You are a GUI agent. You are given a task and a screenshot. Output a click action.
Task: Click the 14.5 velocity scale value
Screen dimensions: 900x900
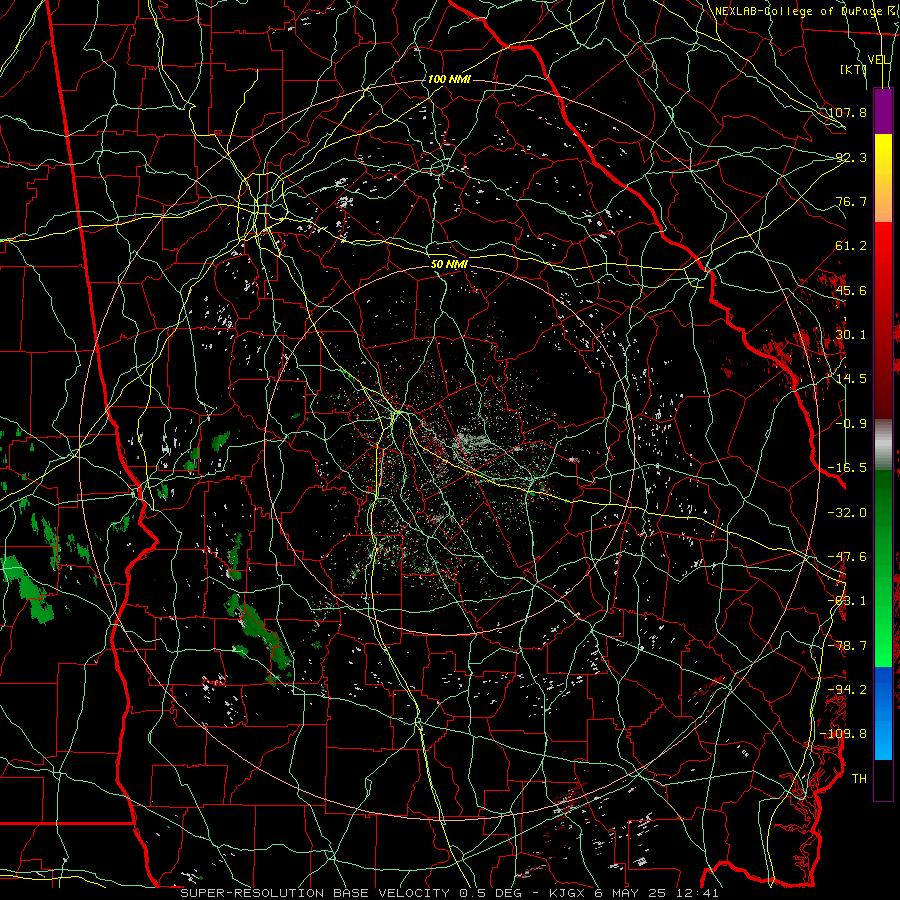click(x=851, y=378)
